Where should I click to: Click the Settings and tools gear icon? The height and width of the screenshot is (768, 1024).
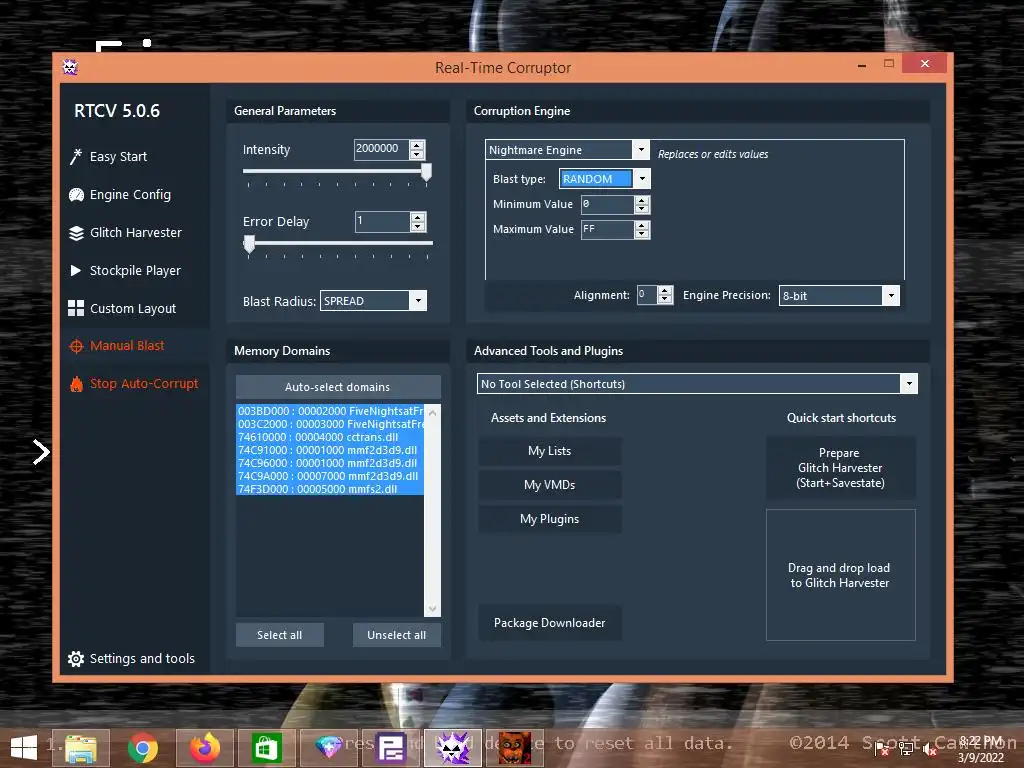click(x=76, y=659)
